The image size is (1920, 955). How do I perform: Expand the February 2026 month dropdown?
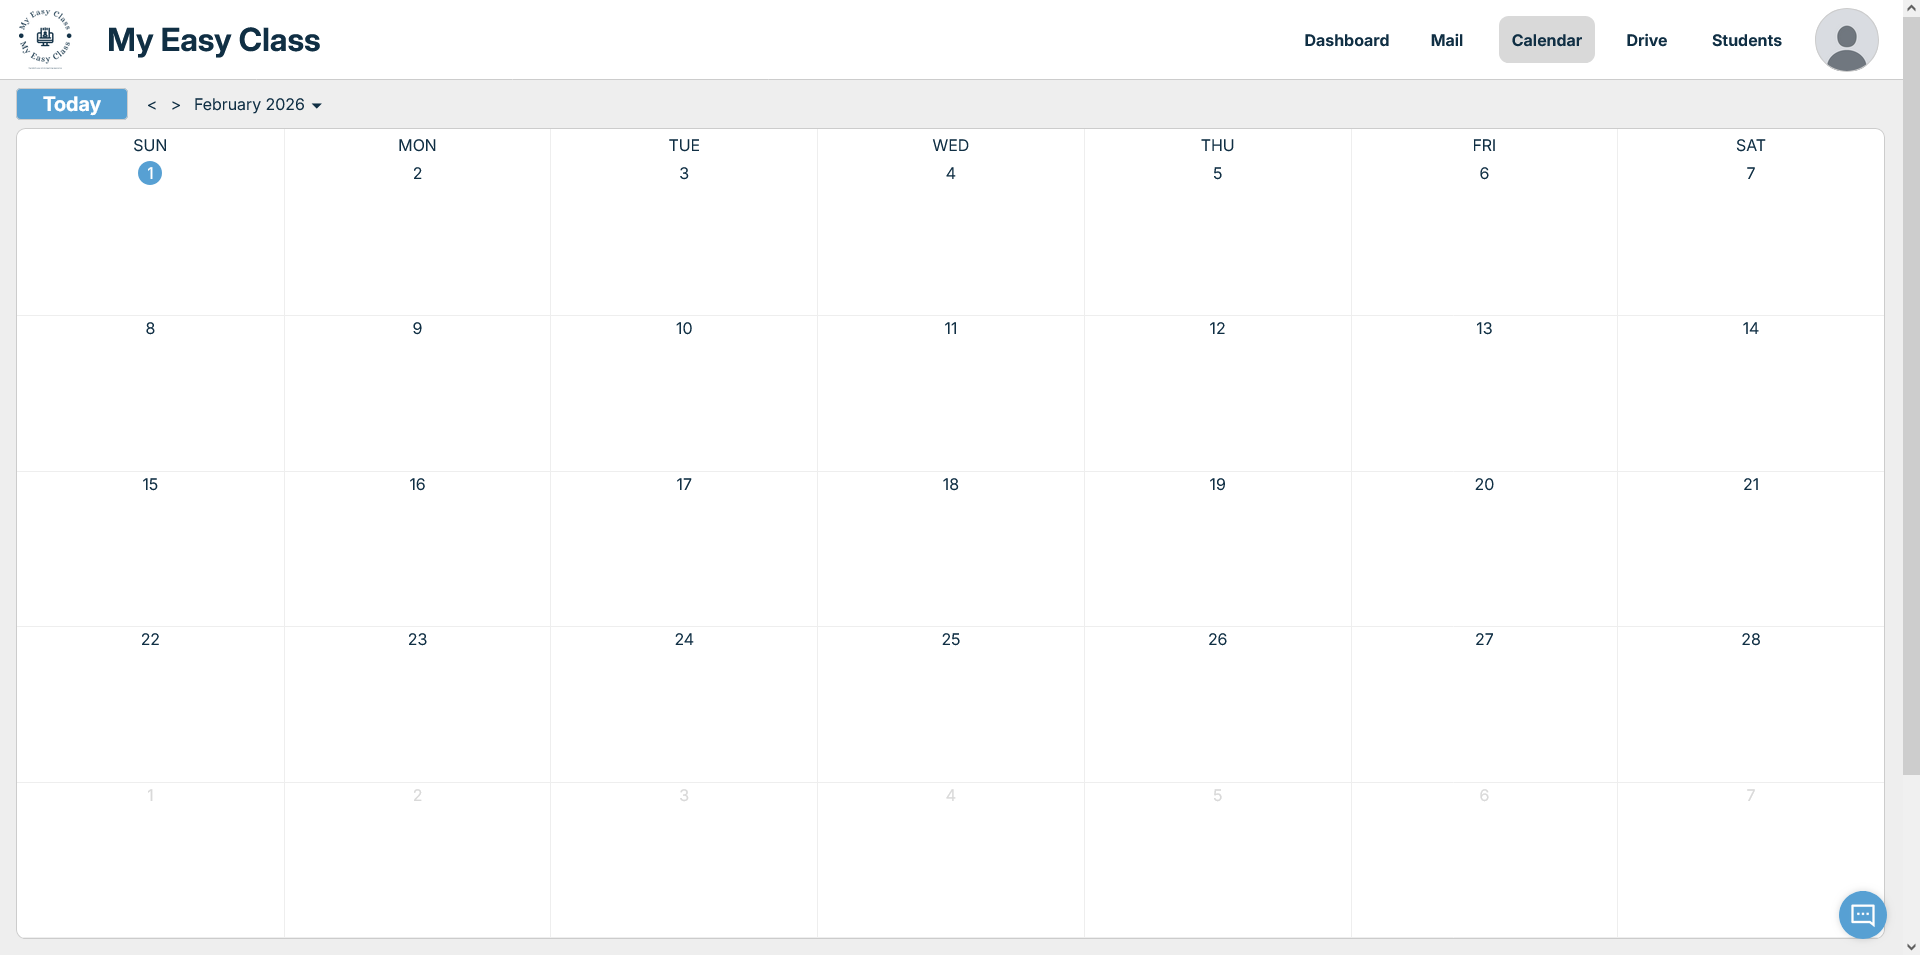(x=258, y=105)
